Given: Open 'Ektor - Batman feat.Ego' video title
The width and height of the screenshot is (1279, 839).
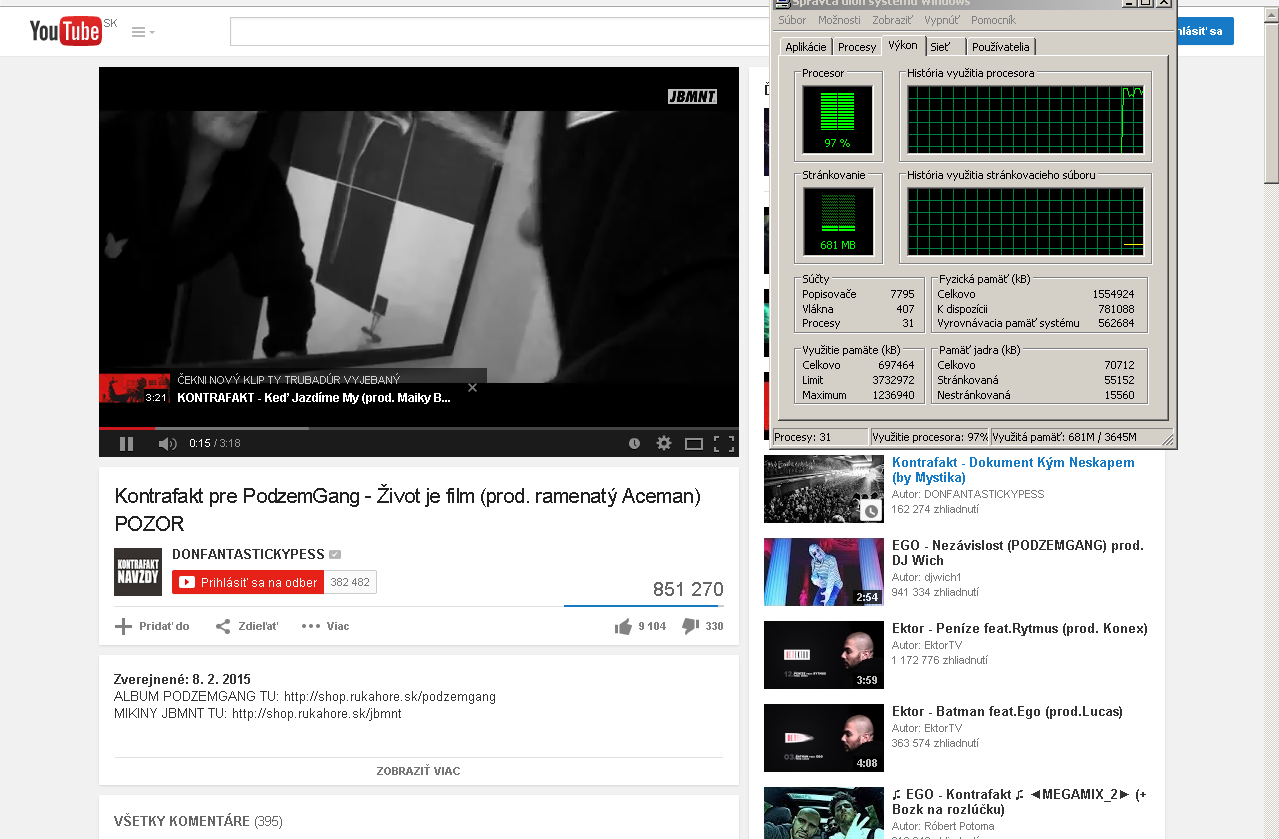Looking at the screenshot, I should coord(1007,712).
